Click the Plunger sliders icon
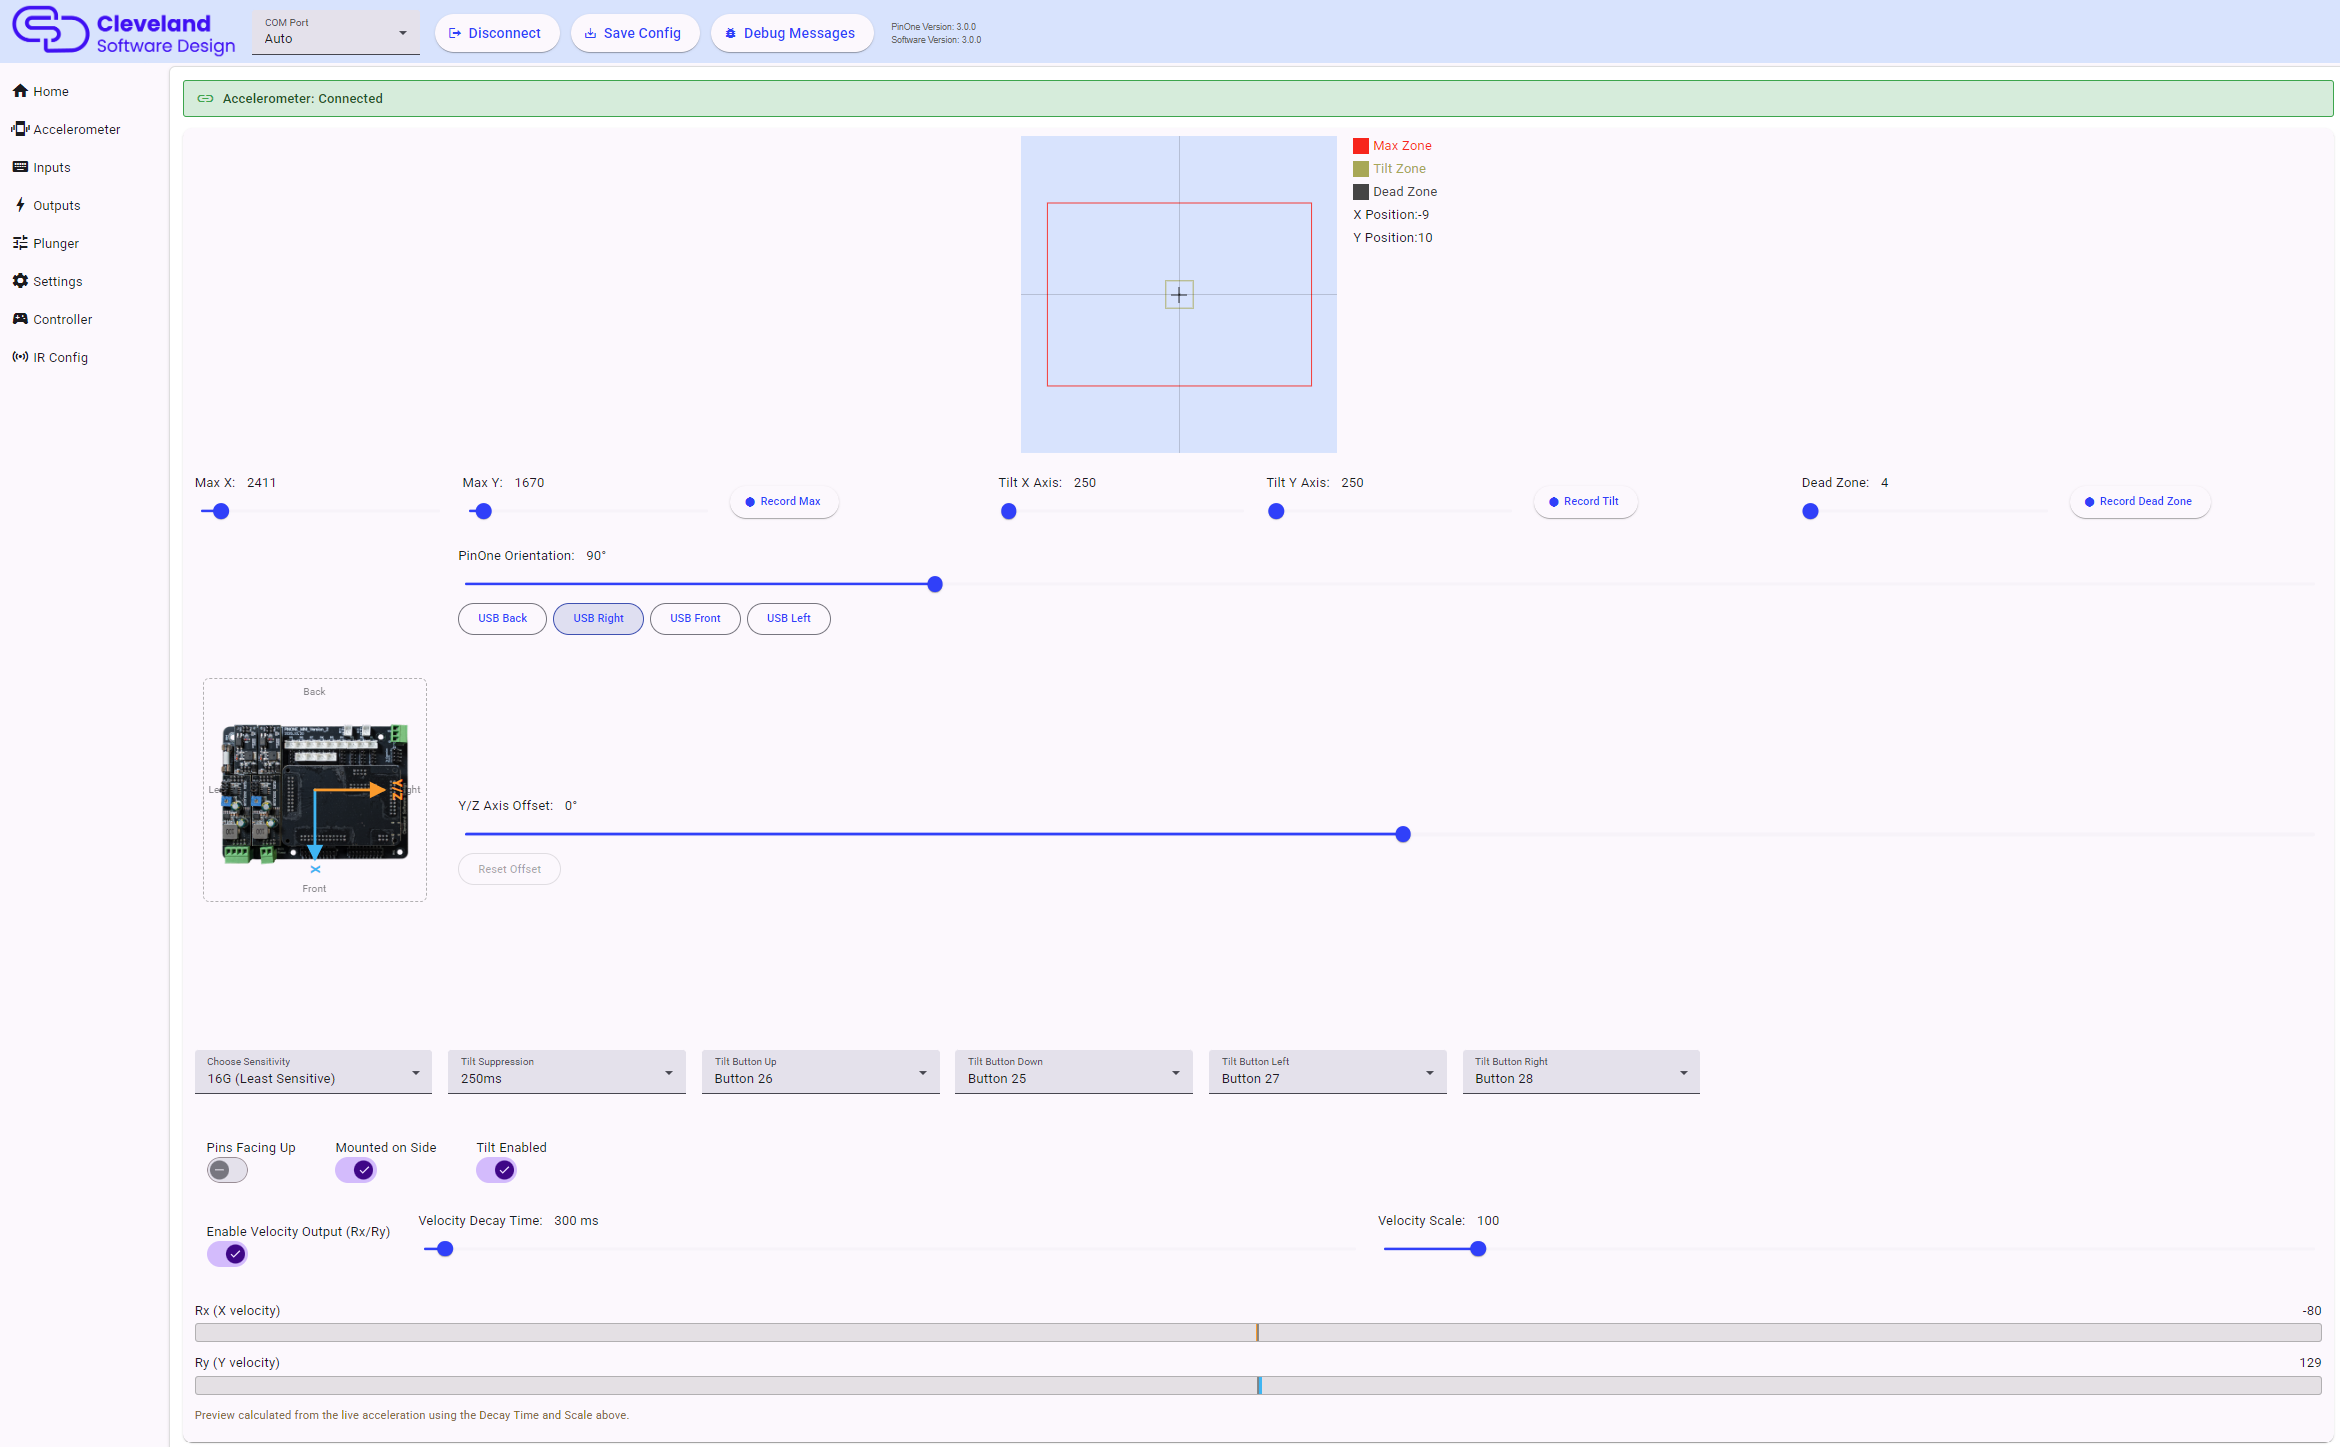 click(20, 243)
